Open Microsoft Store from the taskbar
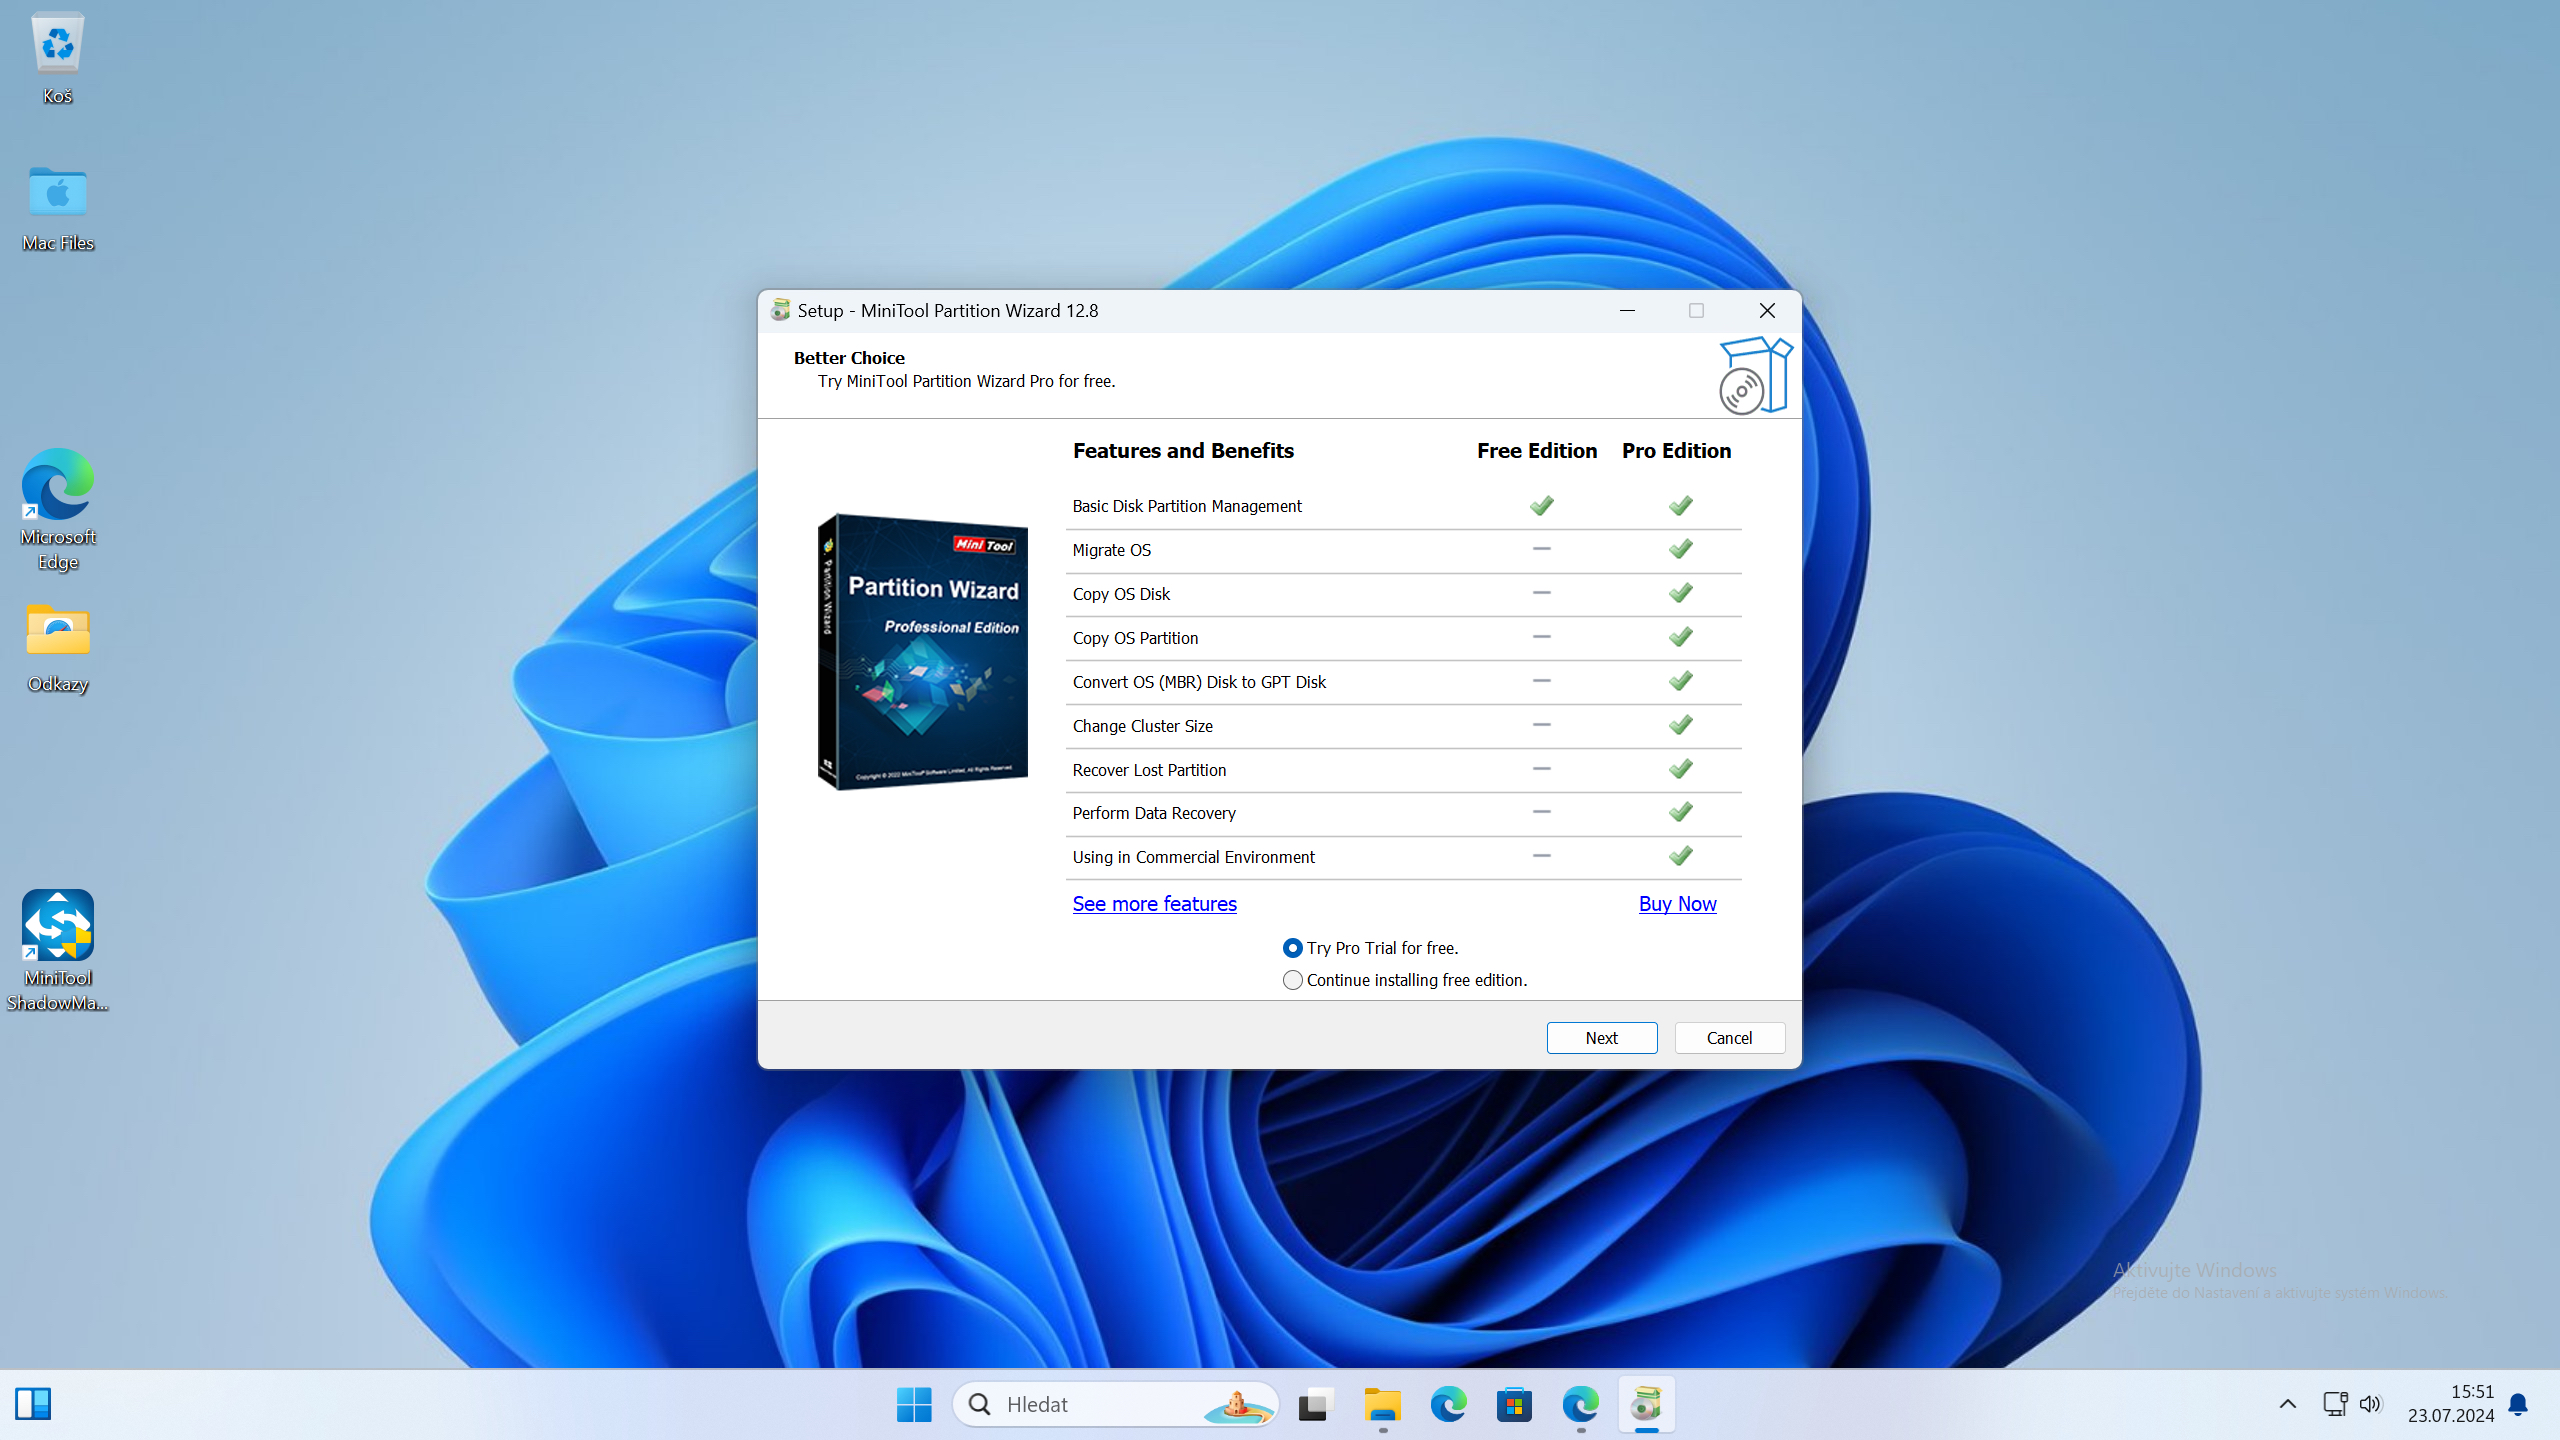Image resolution: width=2560 pixels, height=1440 pixels. (x=1514, y=1404)
